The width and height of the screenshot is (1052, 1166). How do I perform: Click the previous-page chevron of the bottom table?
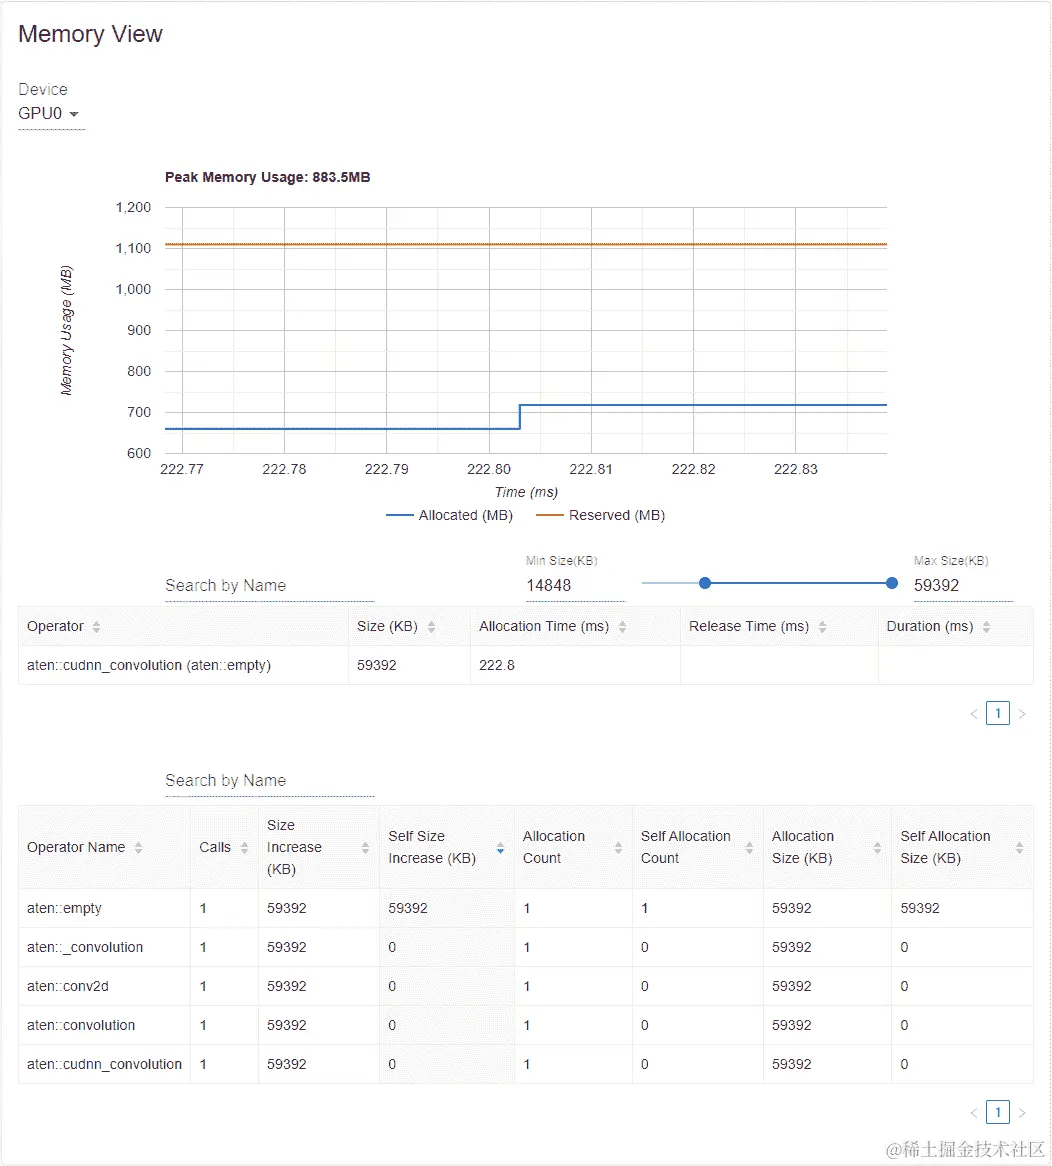tap(973, 1112)
